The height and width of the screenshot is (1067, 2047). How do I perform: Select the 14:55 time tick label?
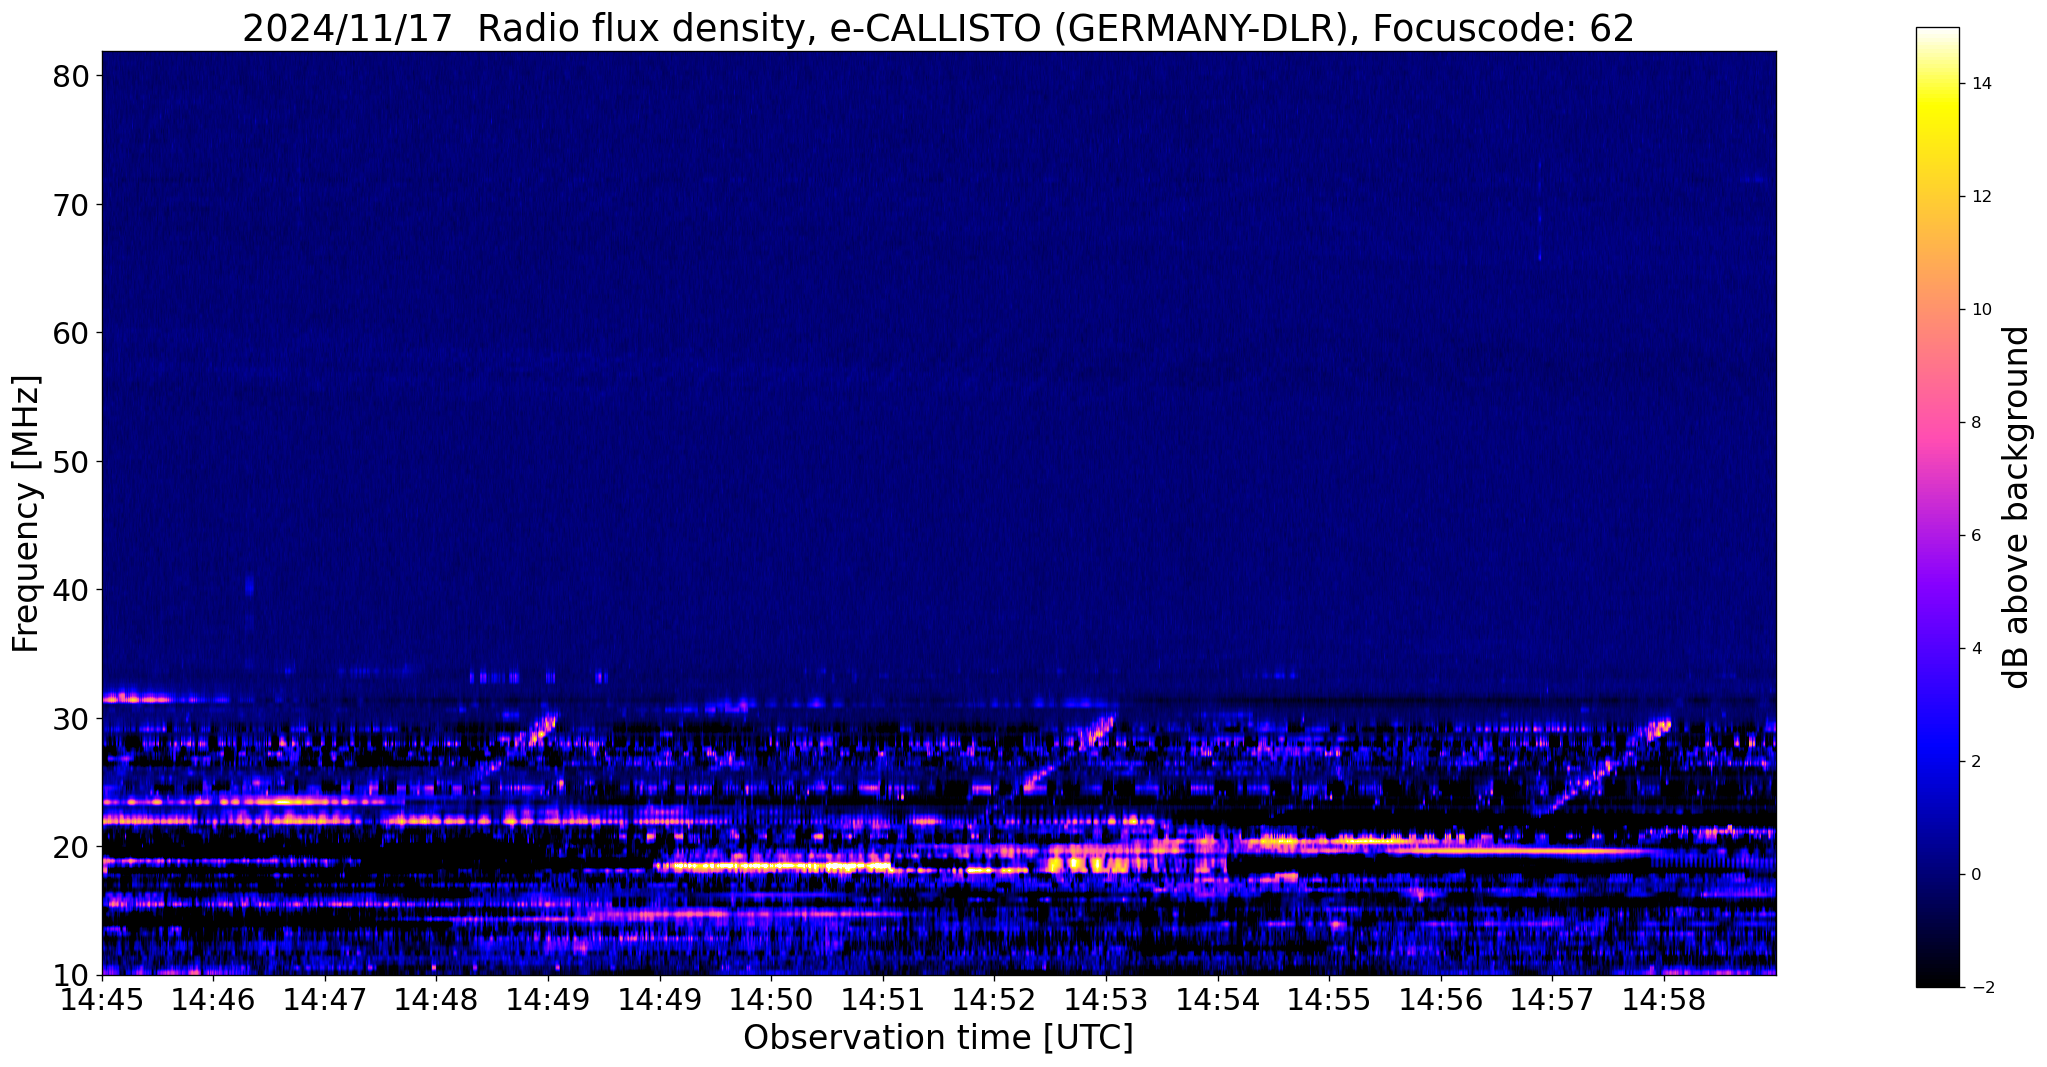(x=1329, y=1000)
